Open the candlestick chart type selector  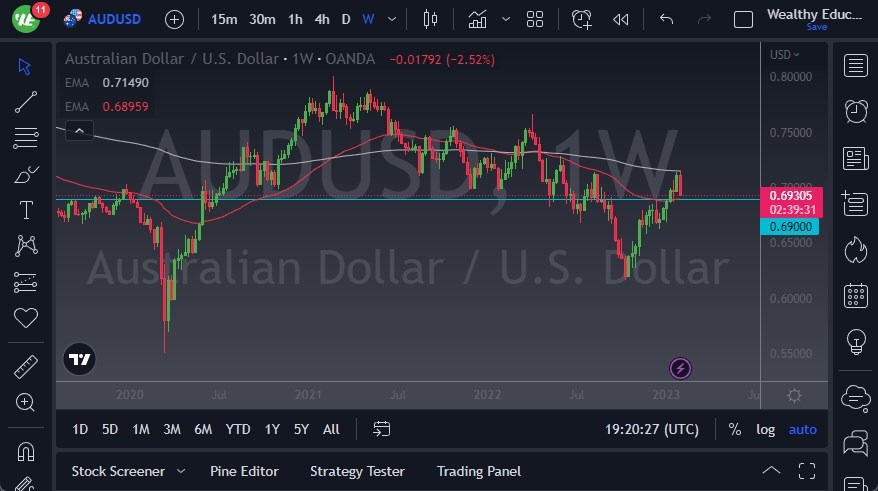click(431, 19)
